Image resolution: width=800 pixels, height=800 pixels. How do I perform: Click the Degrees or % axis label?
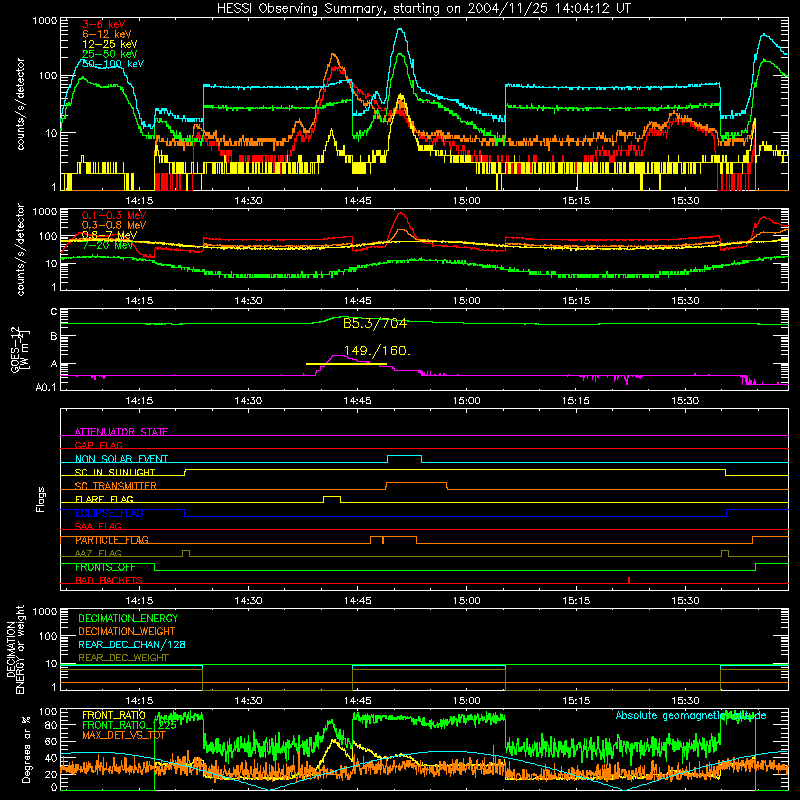tap(26, 749)
